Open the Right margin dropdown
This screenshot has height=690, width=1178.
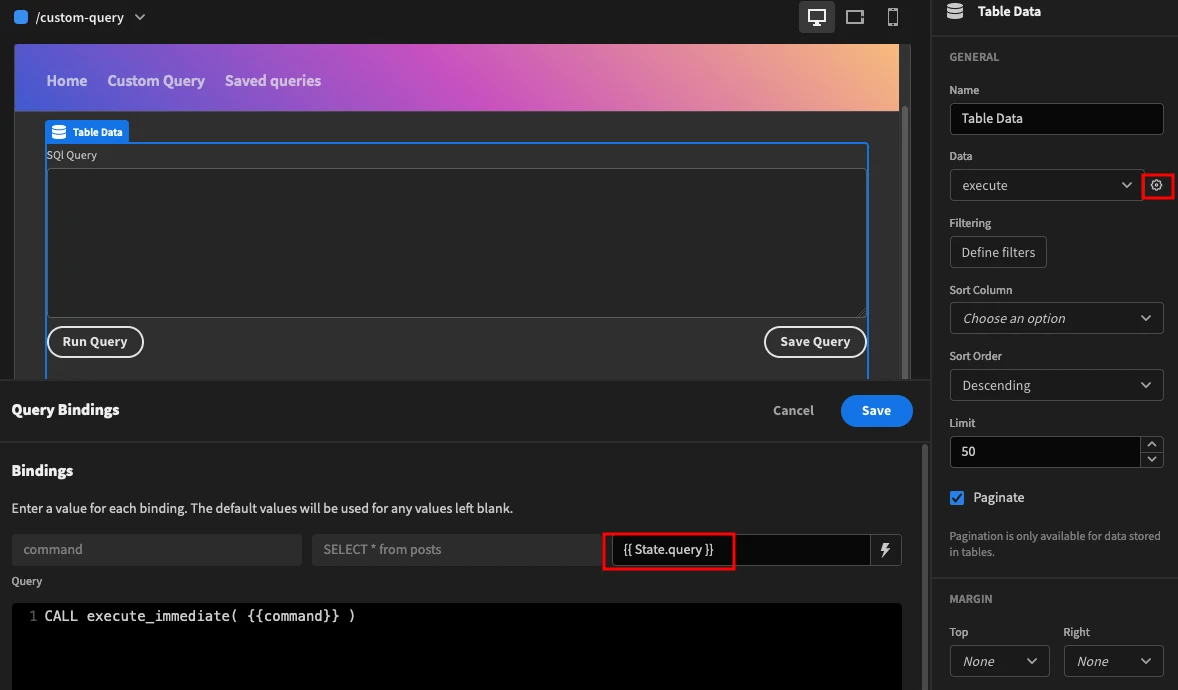coord(1113,661)
